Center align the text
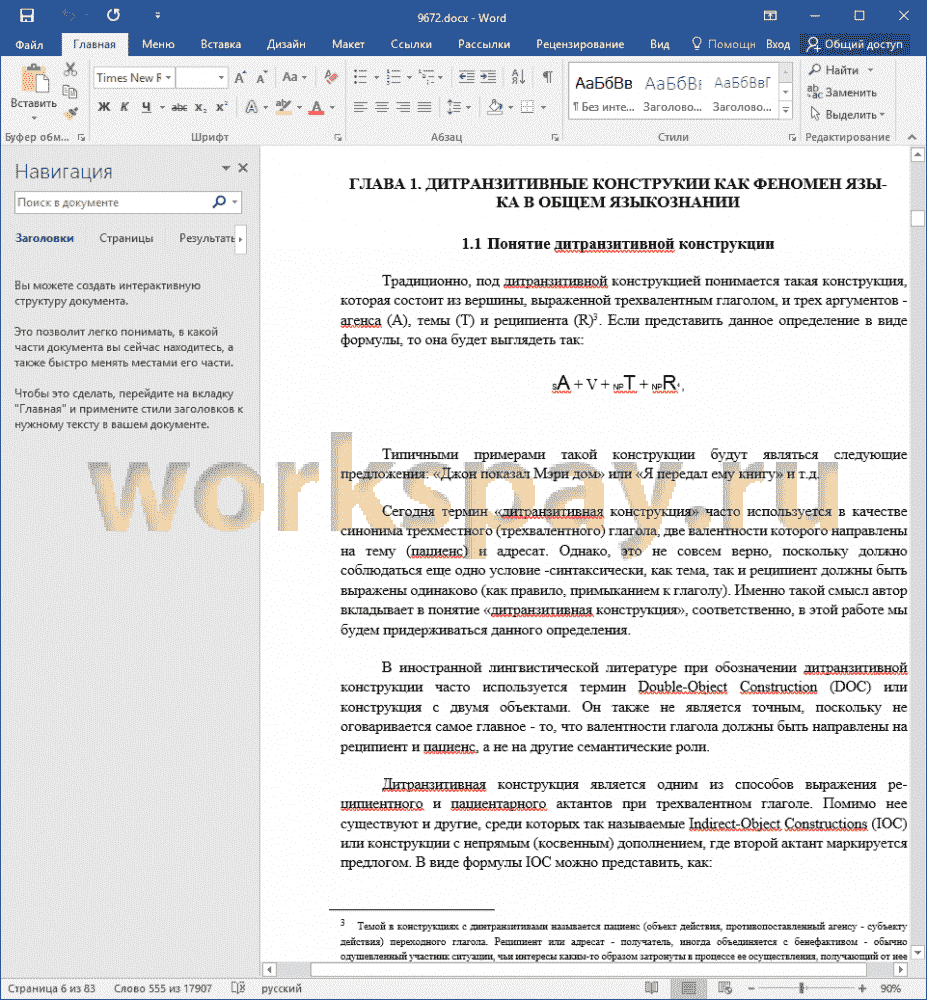Screen dimensions: 927x1000 [382, 107]
